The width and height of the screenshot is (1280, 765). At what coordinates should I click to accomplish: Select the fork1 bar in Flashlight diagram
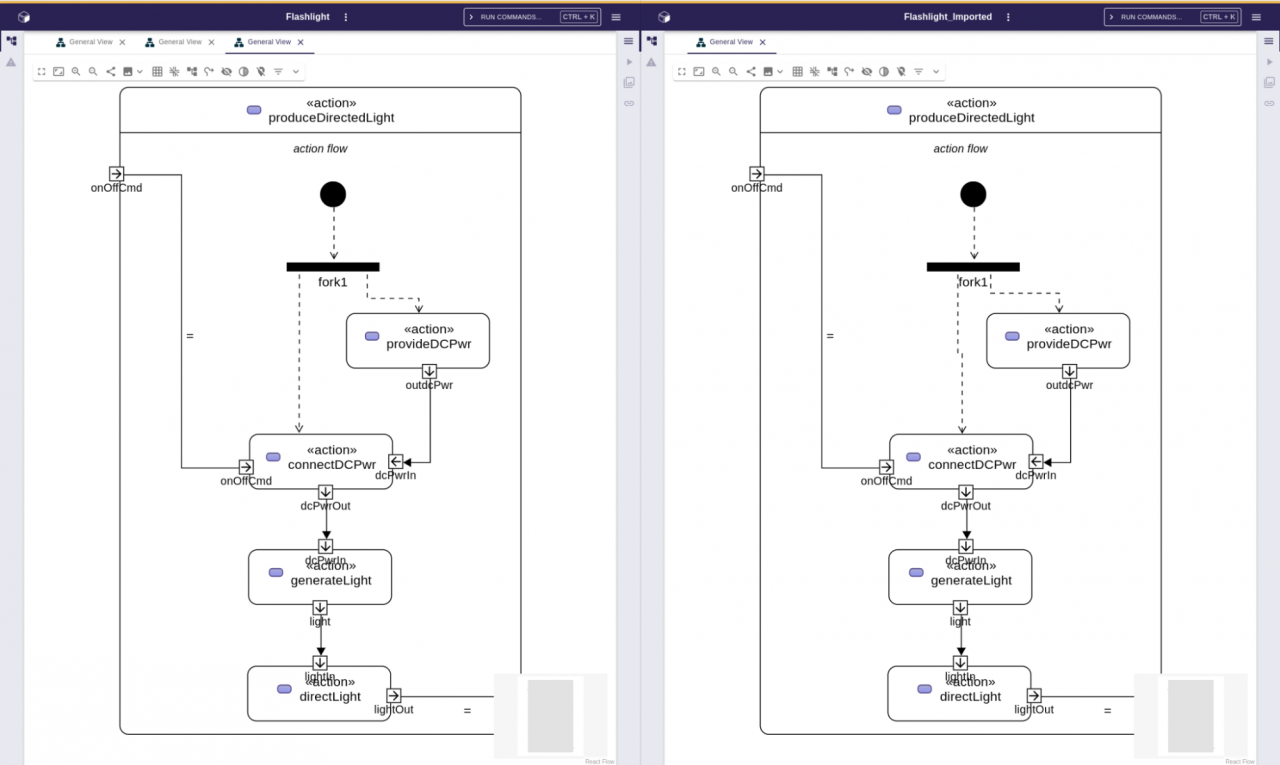333,267
